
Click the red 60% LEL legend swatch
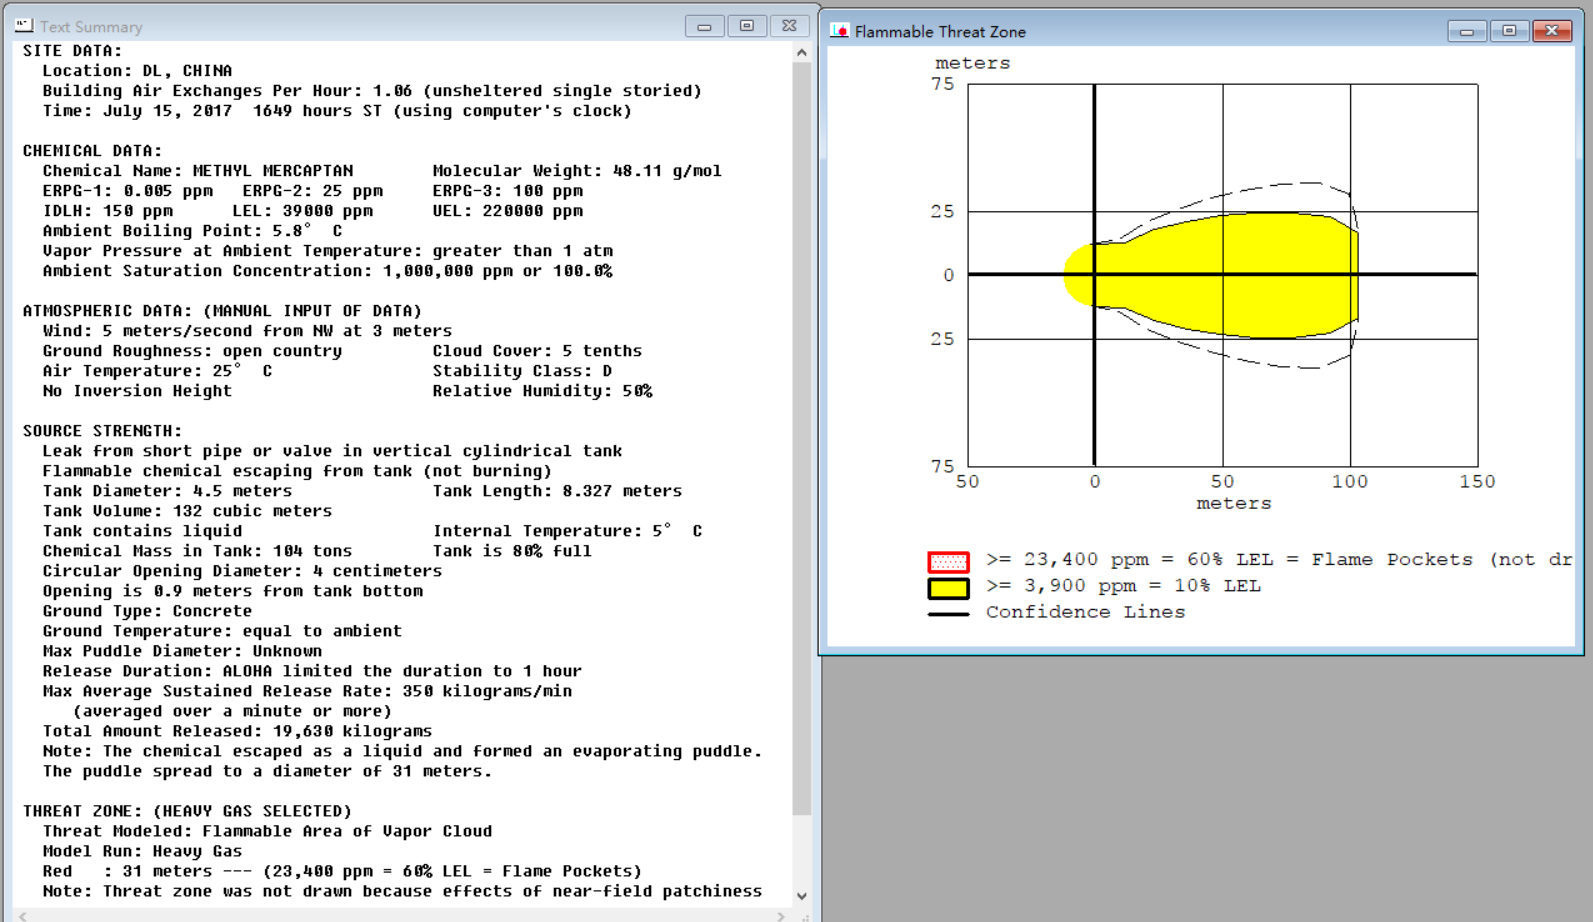(948, 561)
